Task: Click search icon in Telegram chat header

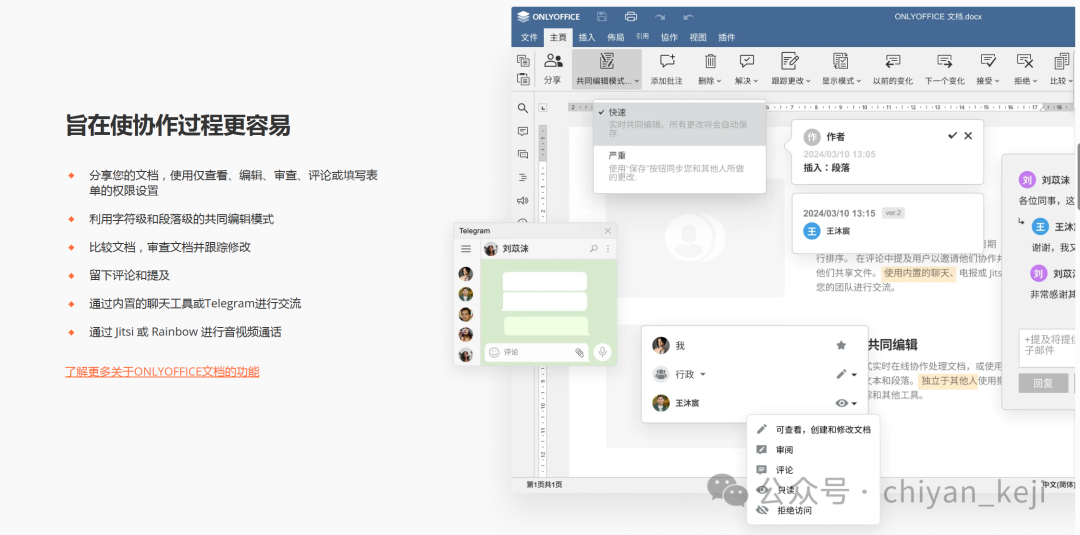Action: [594, 249]
